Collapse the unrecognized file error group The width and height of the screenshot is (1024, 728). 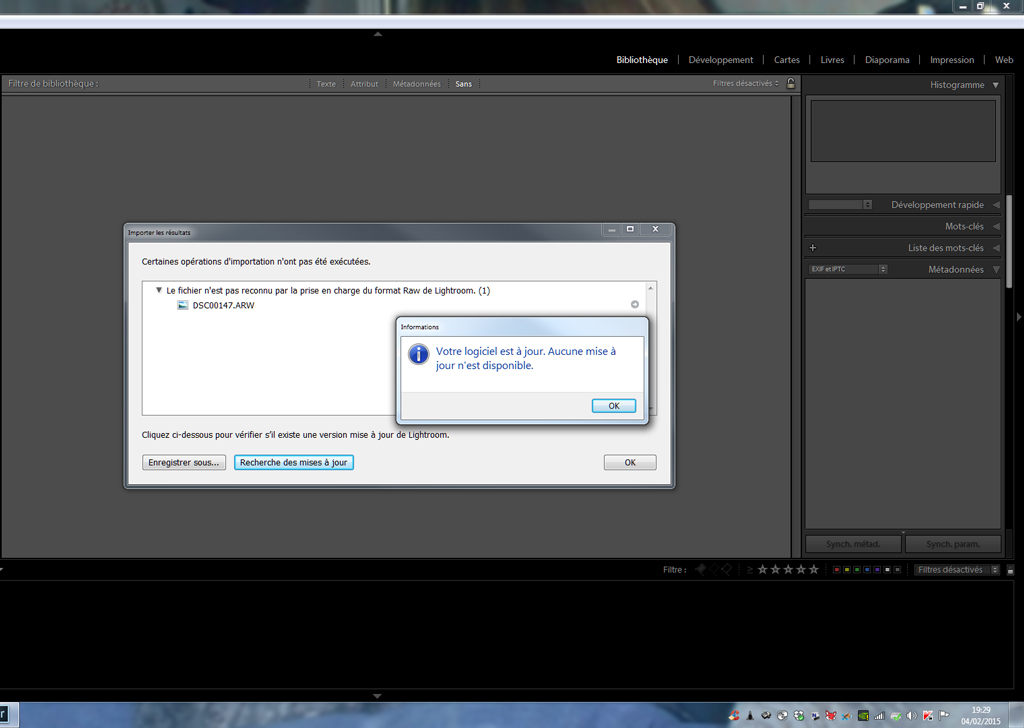[x=159, y=290]
